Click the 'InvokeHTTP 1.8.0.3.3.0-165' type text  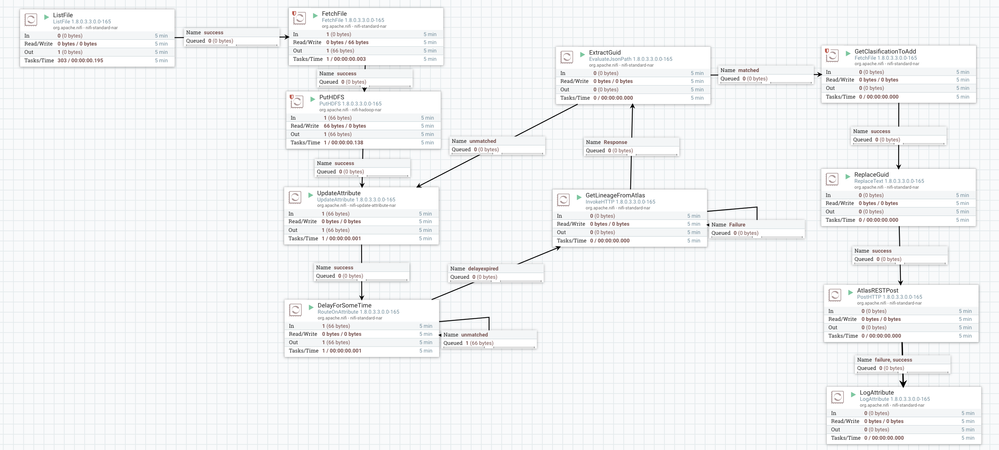point(620,201)
